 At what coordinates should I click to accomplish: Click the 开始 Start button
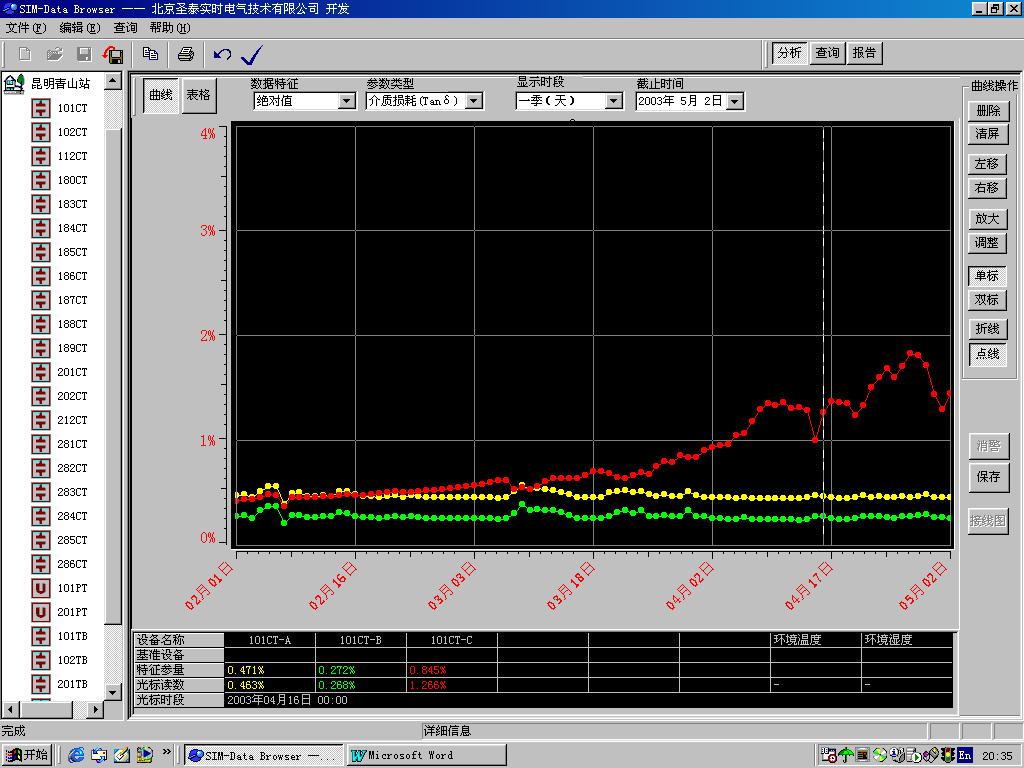[27, 756]
